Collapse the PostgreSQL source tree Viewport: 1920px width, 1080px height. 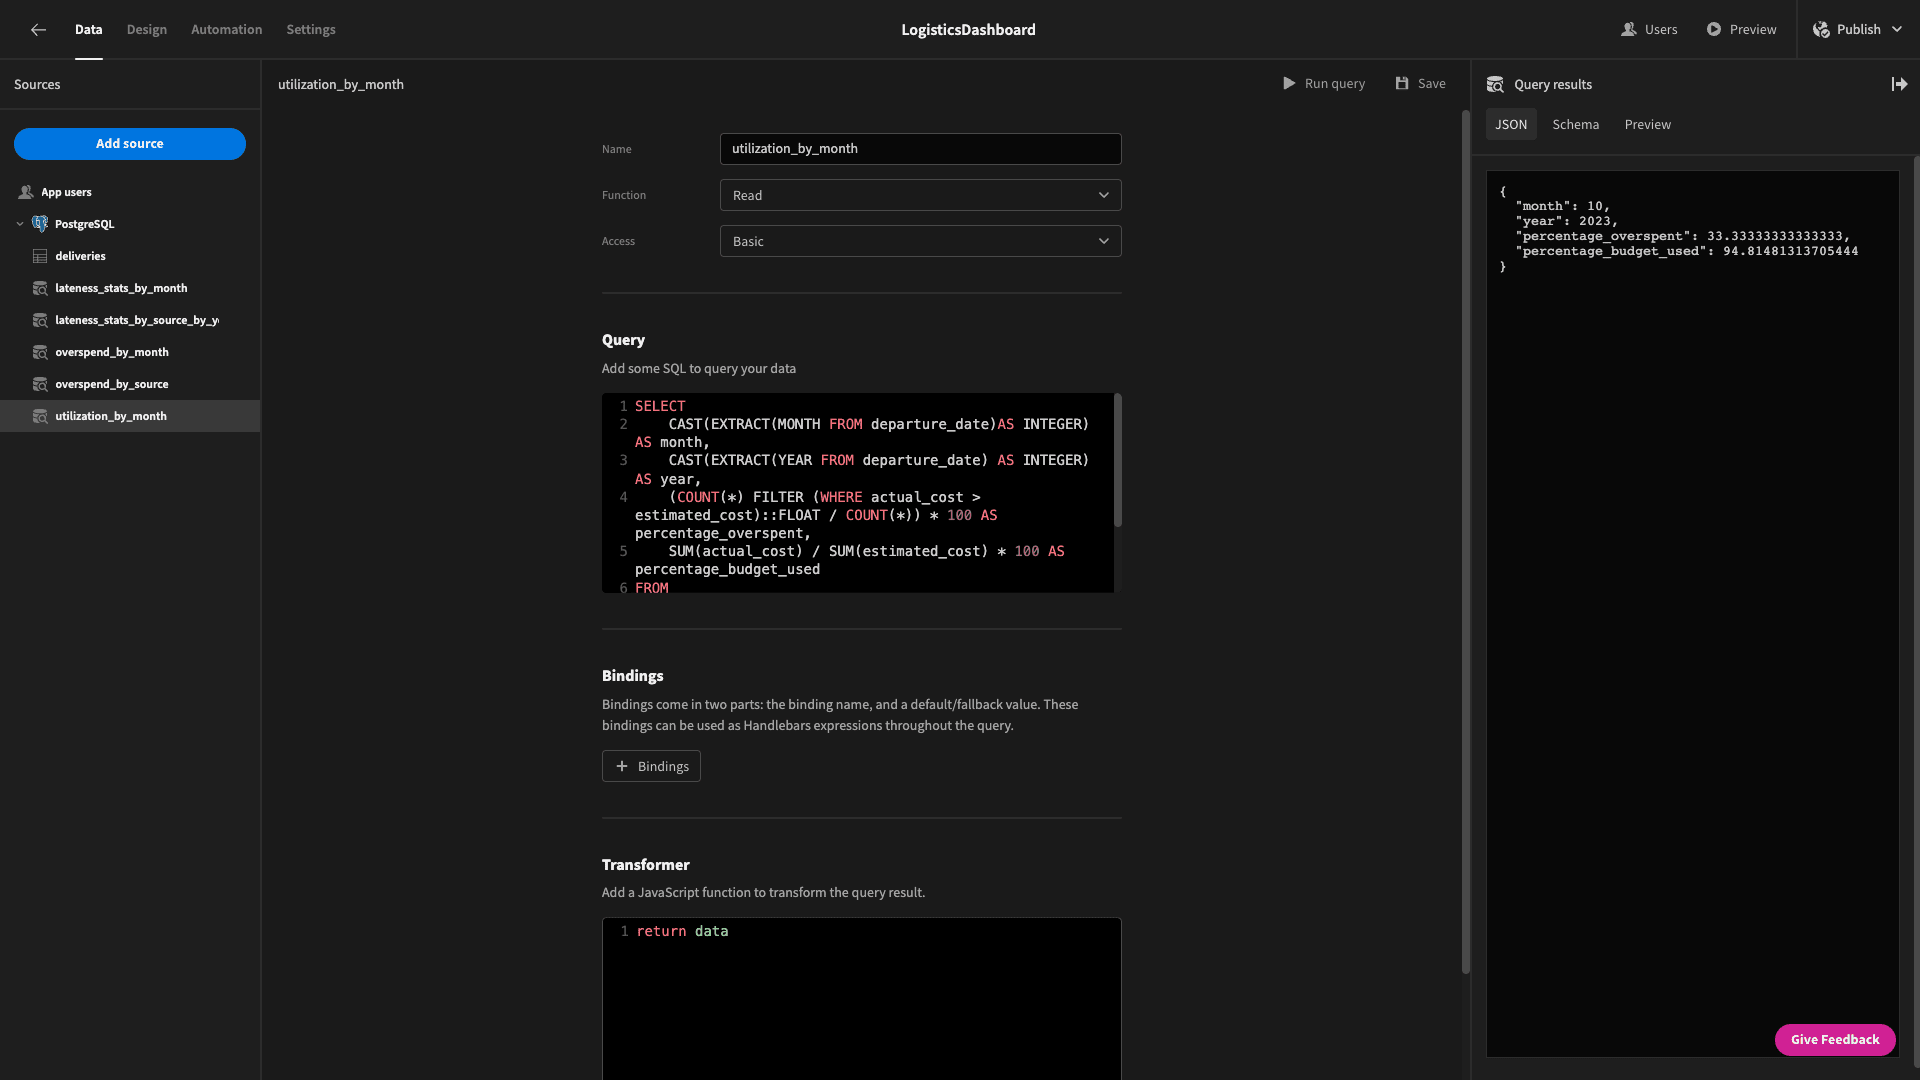tap(20, 224)
